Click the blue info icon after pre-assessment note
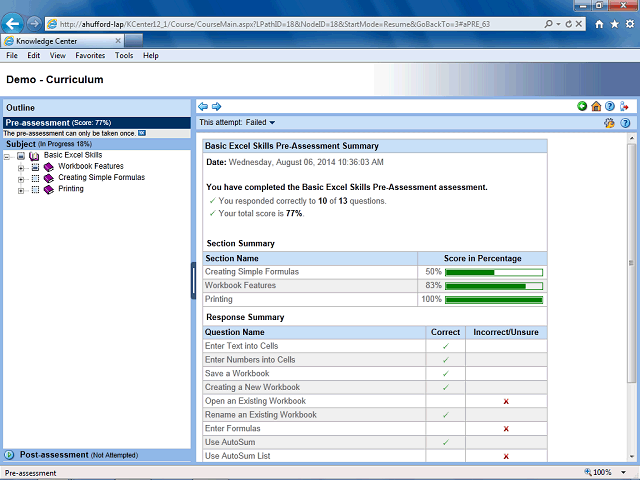The image size is (640, 480). pos(142,133)
